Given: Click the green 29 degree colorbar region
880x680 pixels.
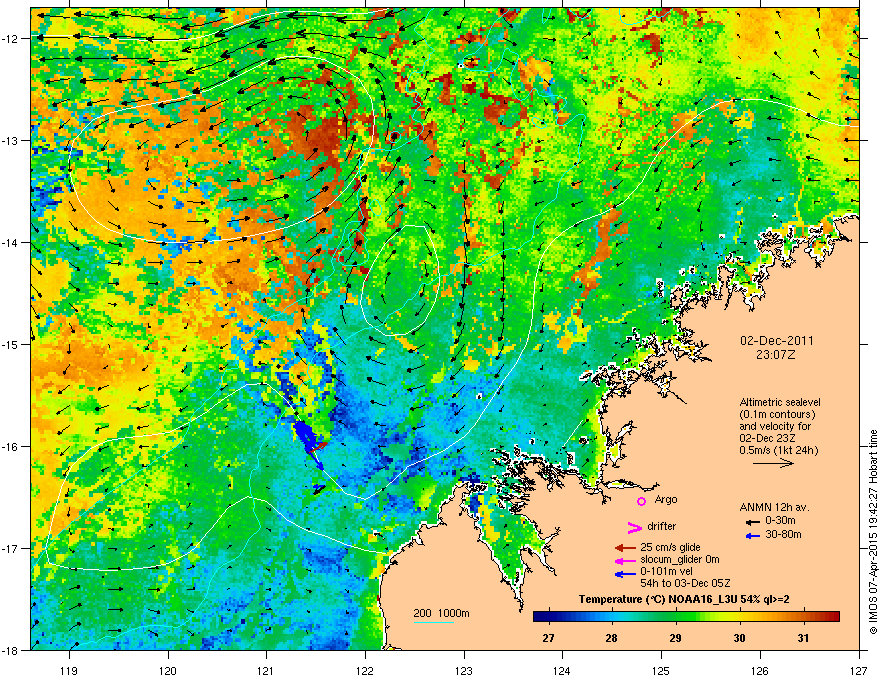Looking at the screenshot, I should pyautogui.click(x=676, y=617).
